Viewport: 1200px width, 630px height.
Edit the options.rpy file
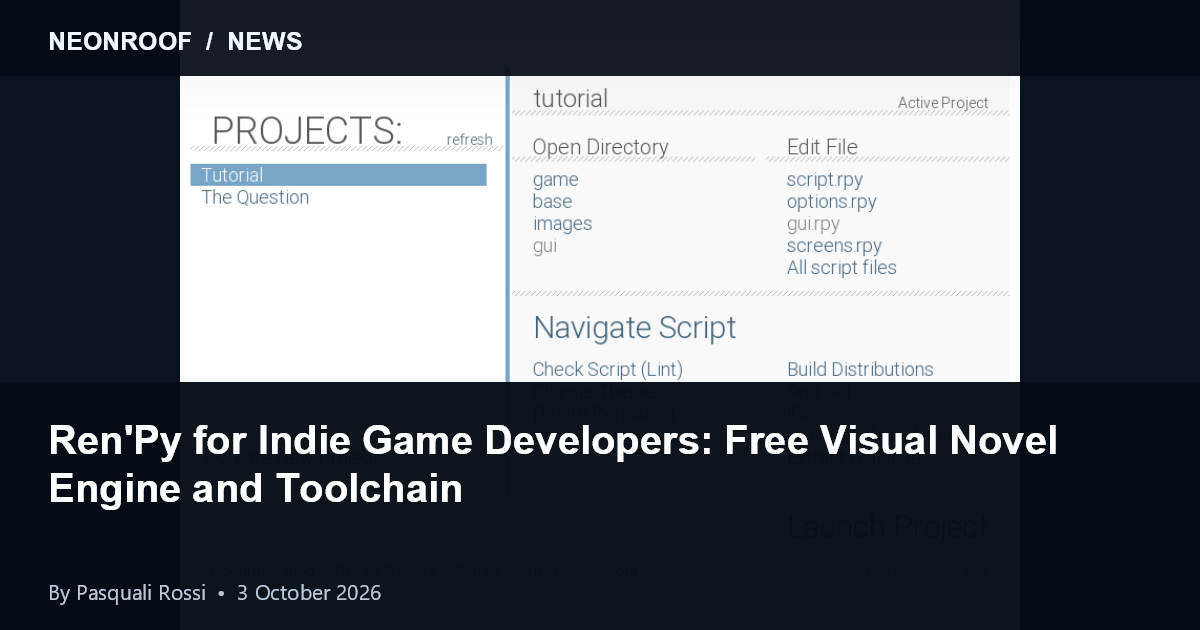pyautogui.click(x=831, y=201)
